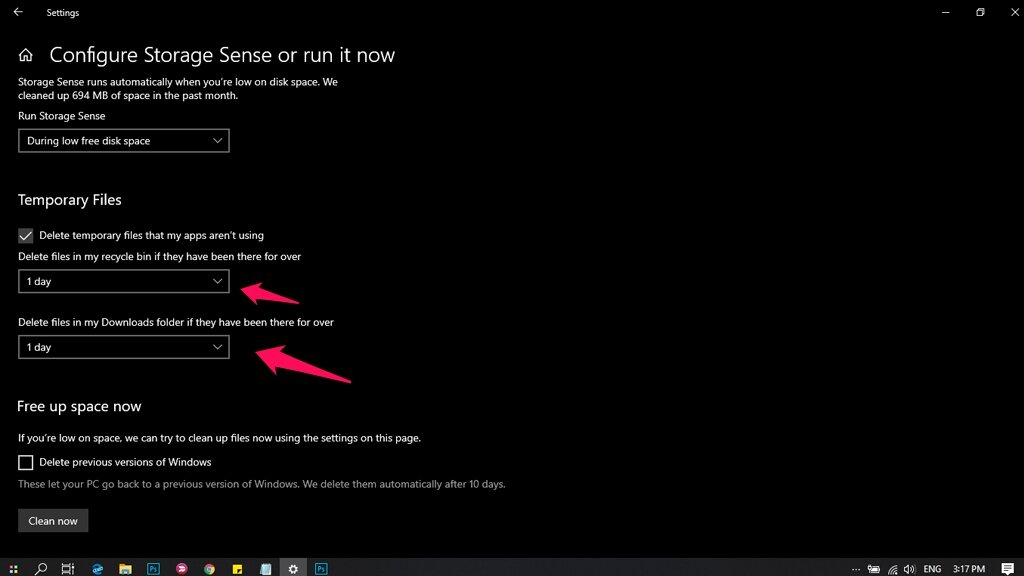Open the Wi-Fi network tray icon
Viewport: 1024px width, 576px height.
coord(892,569)
